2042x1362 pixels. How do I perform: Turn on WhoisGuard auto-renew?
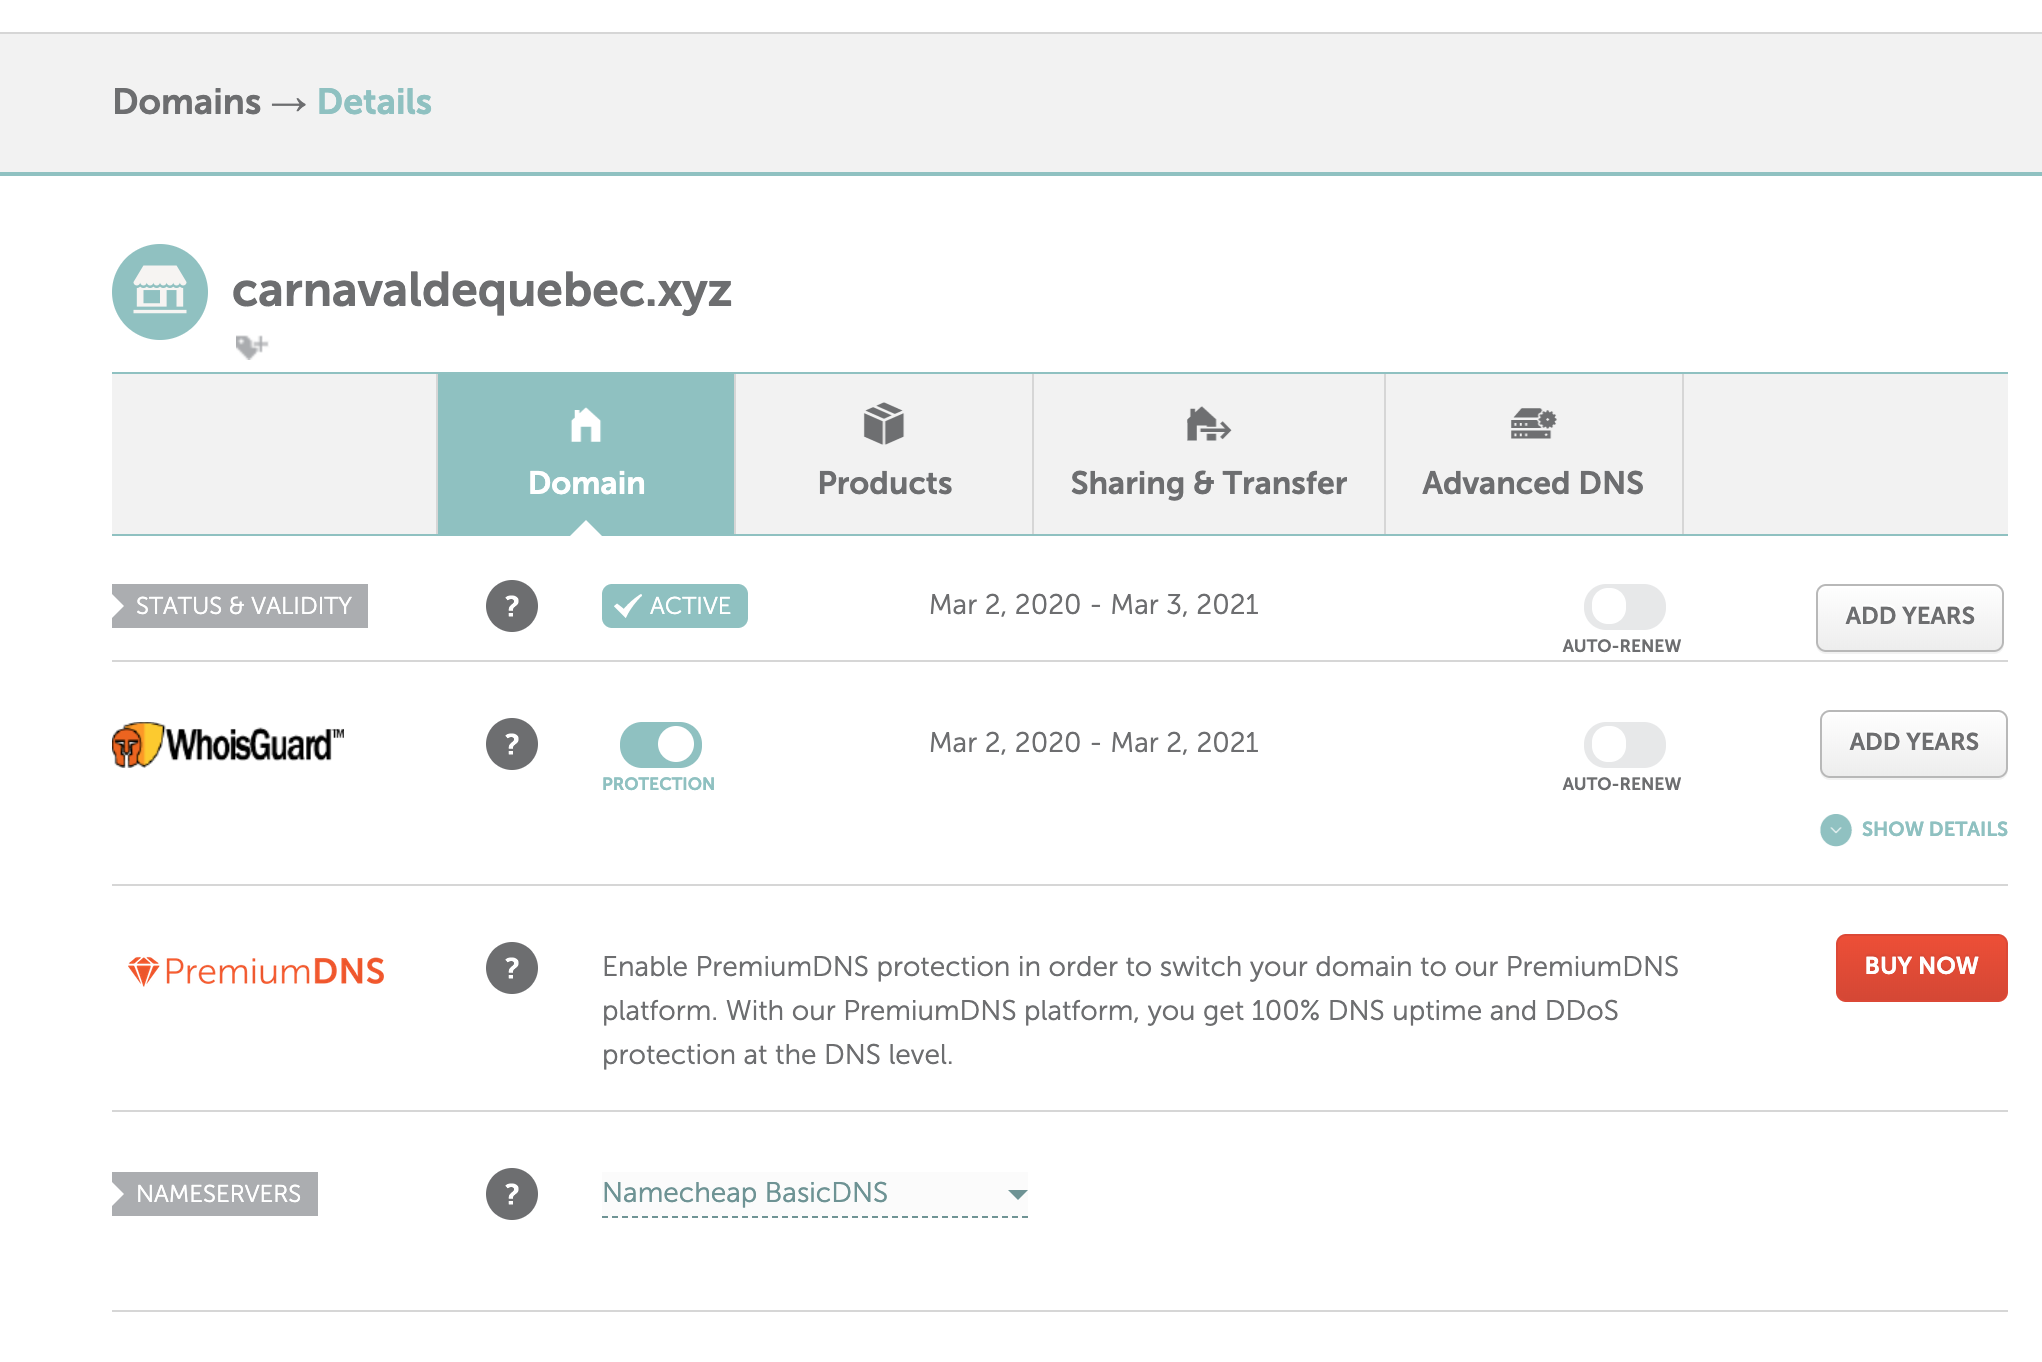1623,744
